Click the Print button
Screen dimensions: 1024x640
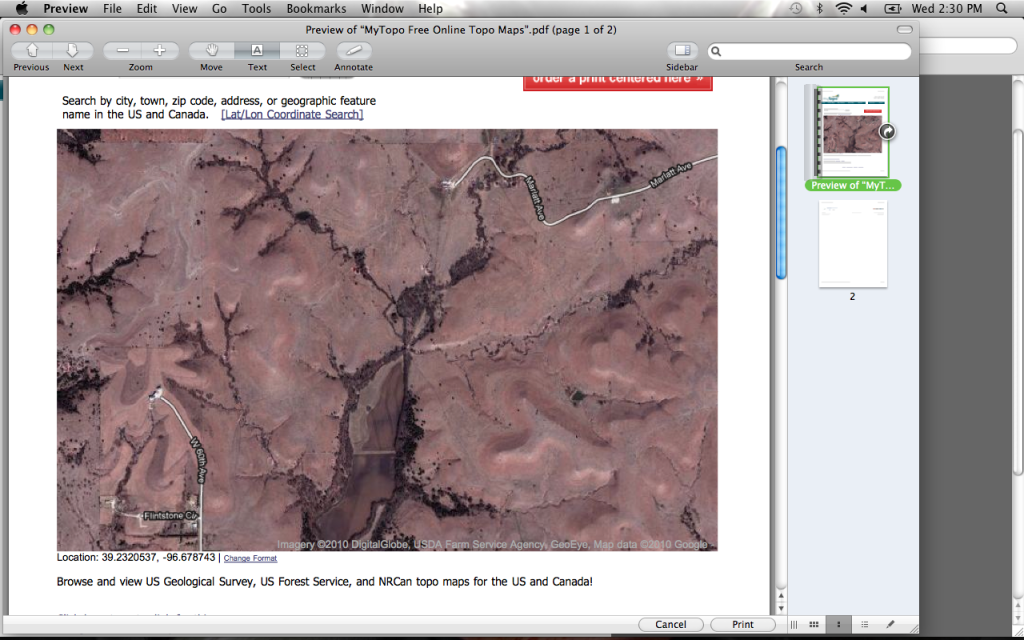click(743, 624)
